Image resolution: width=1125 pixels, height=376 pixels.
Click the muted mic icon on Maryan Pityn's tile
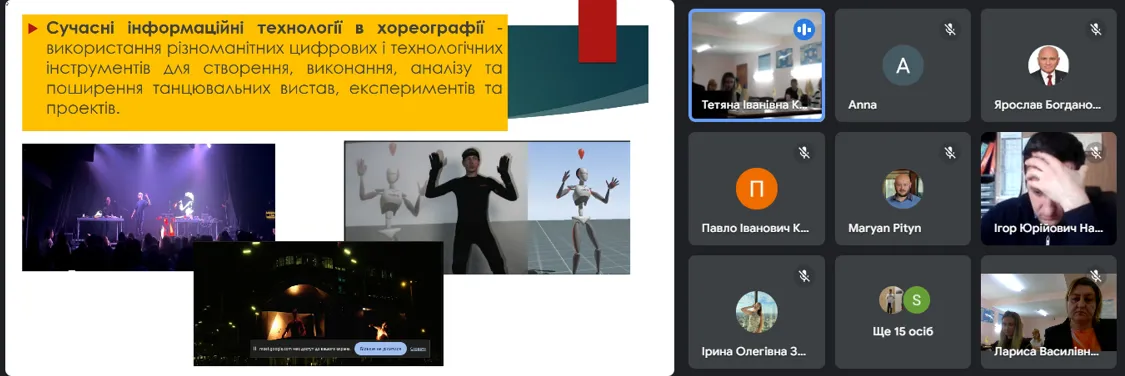pyautogui.click(x=949, y=153)
